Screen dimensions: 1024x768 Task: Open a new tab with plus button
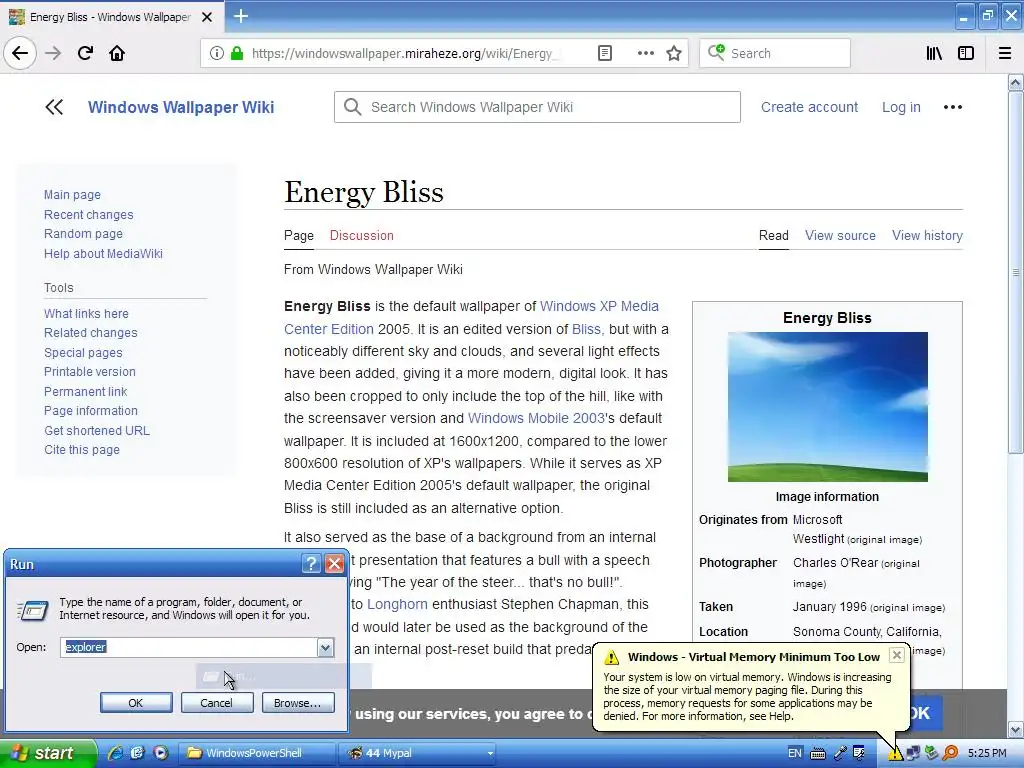(240, 16)
